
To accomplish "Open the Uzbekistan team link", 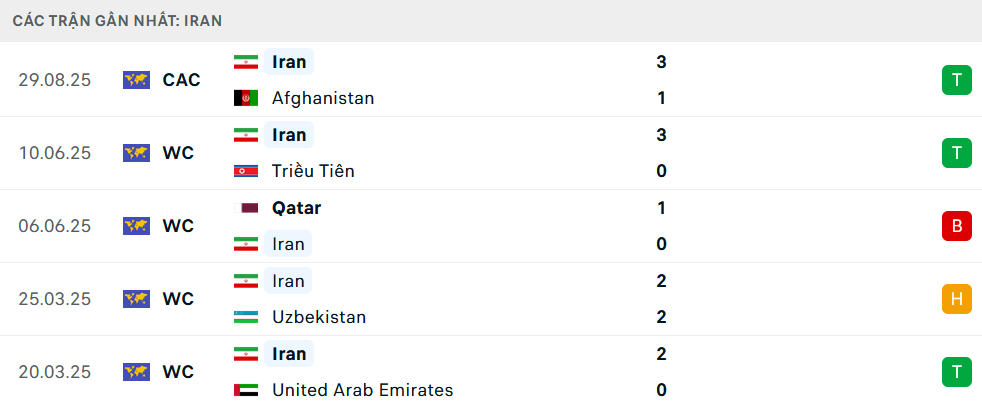I will [319, 317].
